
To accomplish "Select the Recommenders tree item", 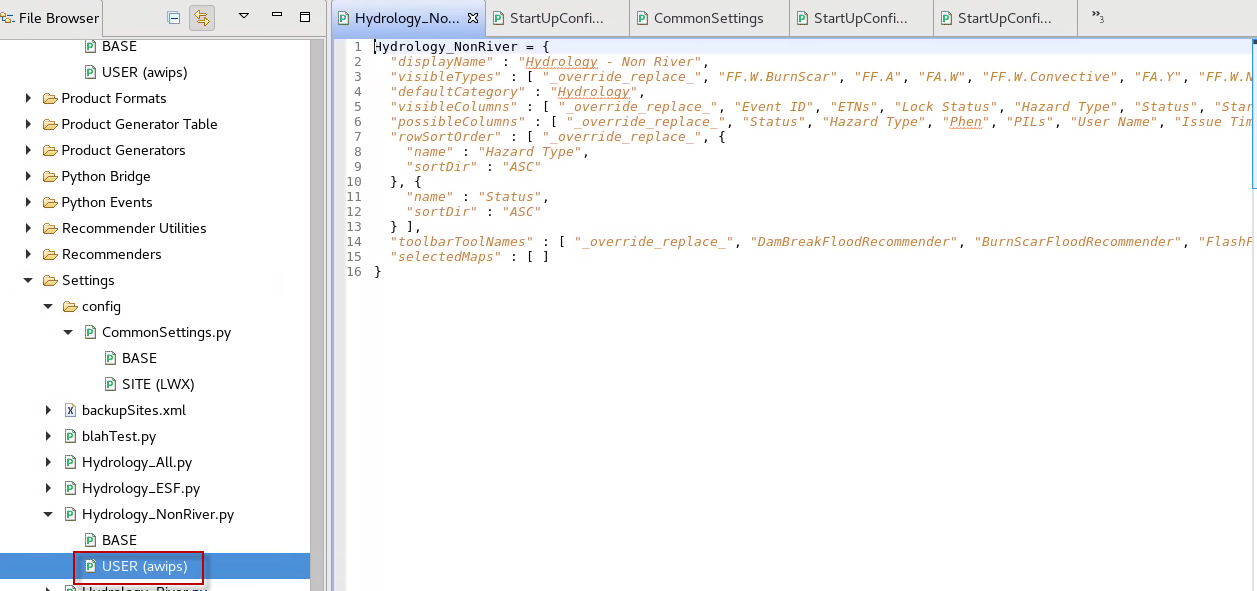I will pos(112,254).
